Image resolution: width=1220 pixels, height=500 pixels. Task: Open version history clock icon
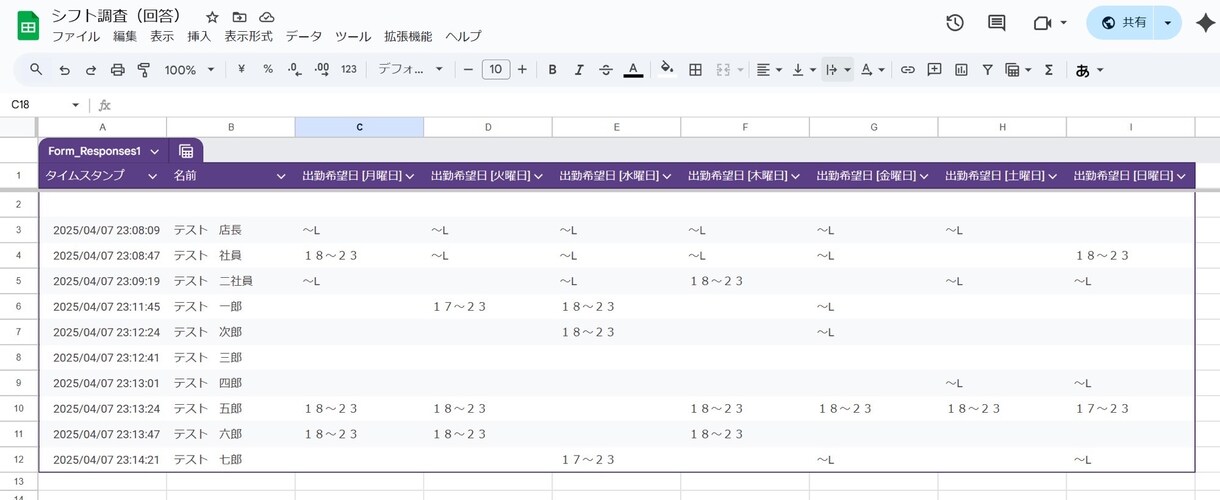[955, 23]
